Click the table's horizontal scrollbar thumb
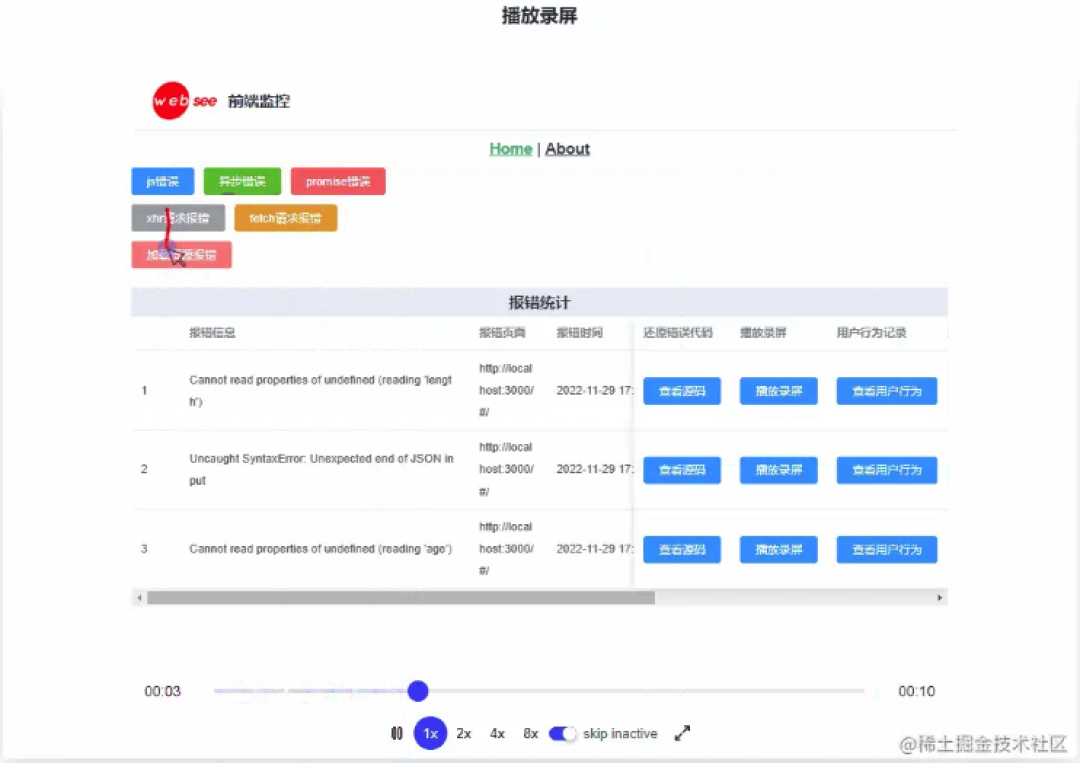This screenshot has height=763, width=1080. click(x=401, y=598)
